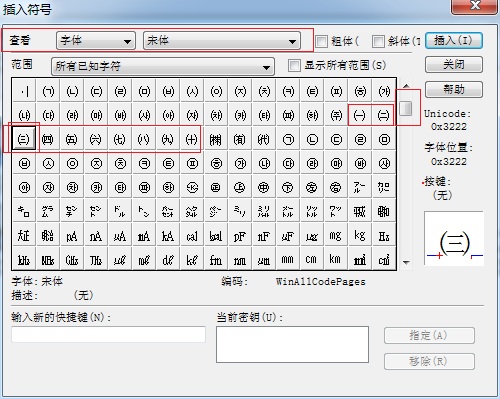The height and width of the screenshot is (399, 500).
Task: Pick the Hz unit symbol
Action: point(384,235)
